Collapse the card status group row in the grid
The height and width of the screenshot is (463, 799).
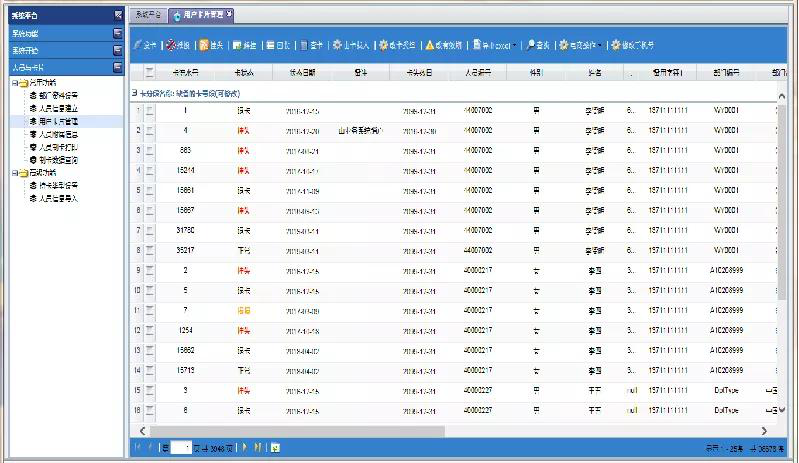tap(136, 92)
